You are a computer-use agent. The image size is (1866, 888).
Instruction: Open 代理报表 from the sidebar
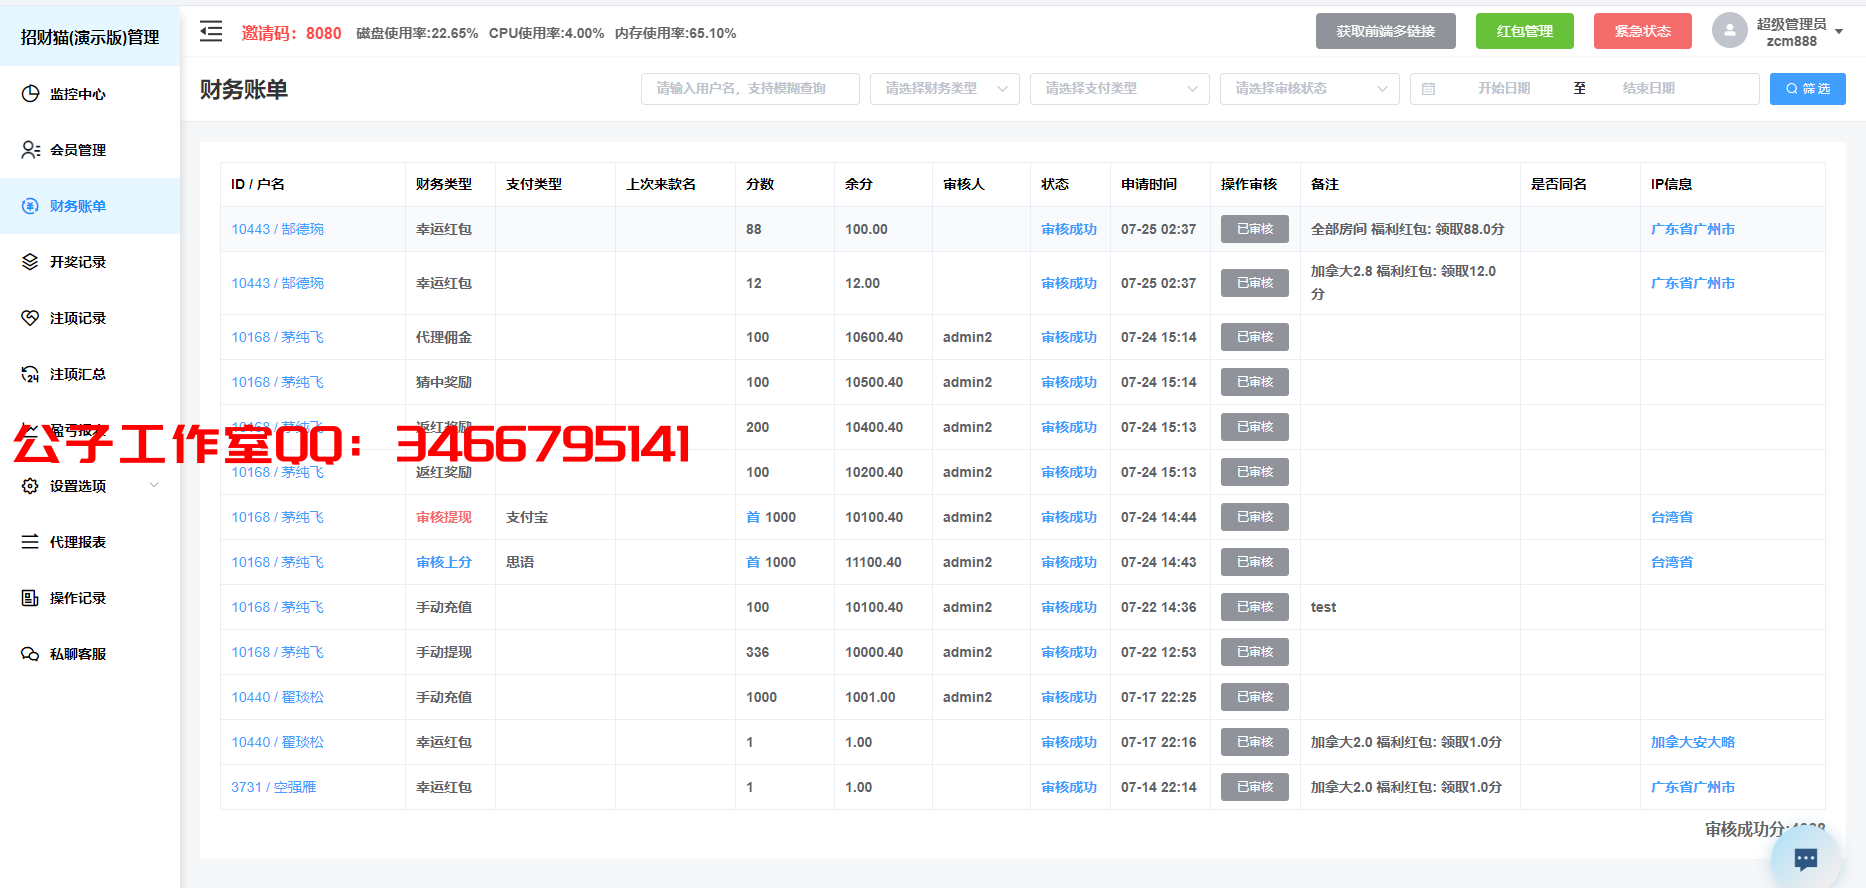coord(90,542)
